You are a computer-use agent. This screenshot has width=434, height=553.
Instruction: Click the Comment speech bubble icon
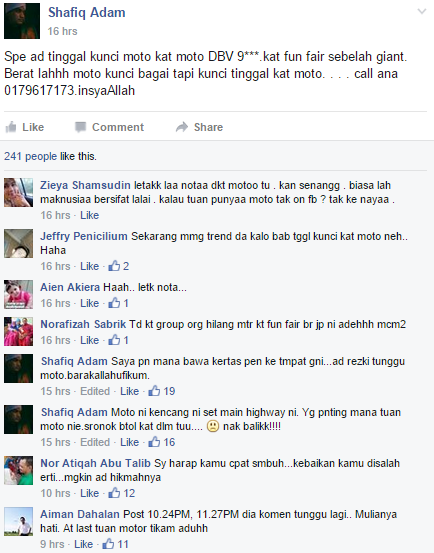pos(80,127)
